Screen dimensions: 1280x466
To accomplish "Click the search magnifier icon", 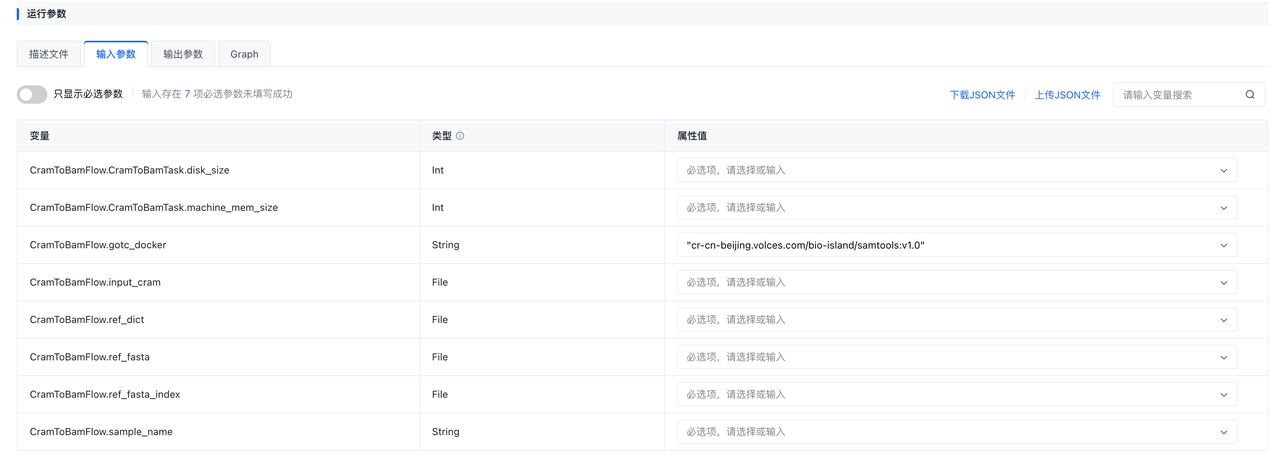I will tap(1250, 95).
